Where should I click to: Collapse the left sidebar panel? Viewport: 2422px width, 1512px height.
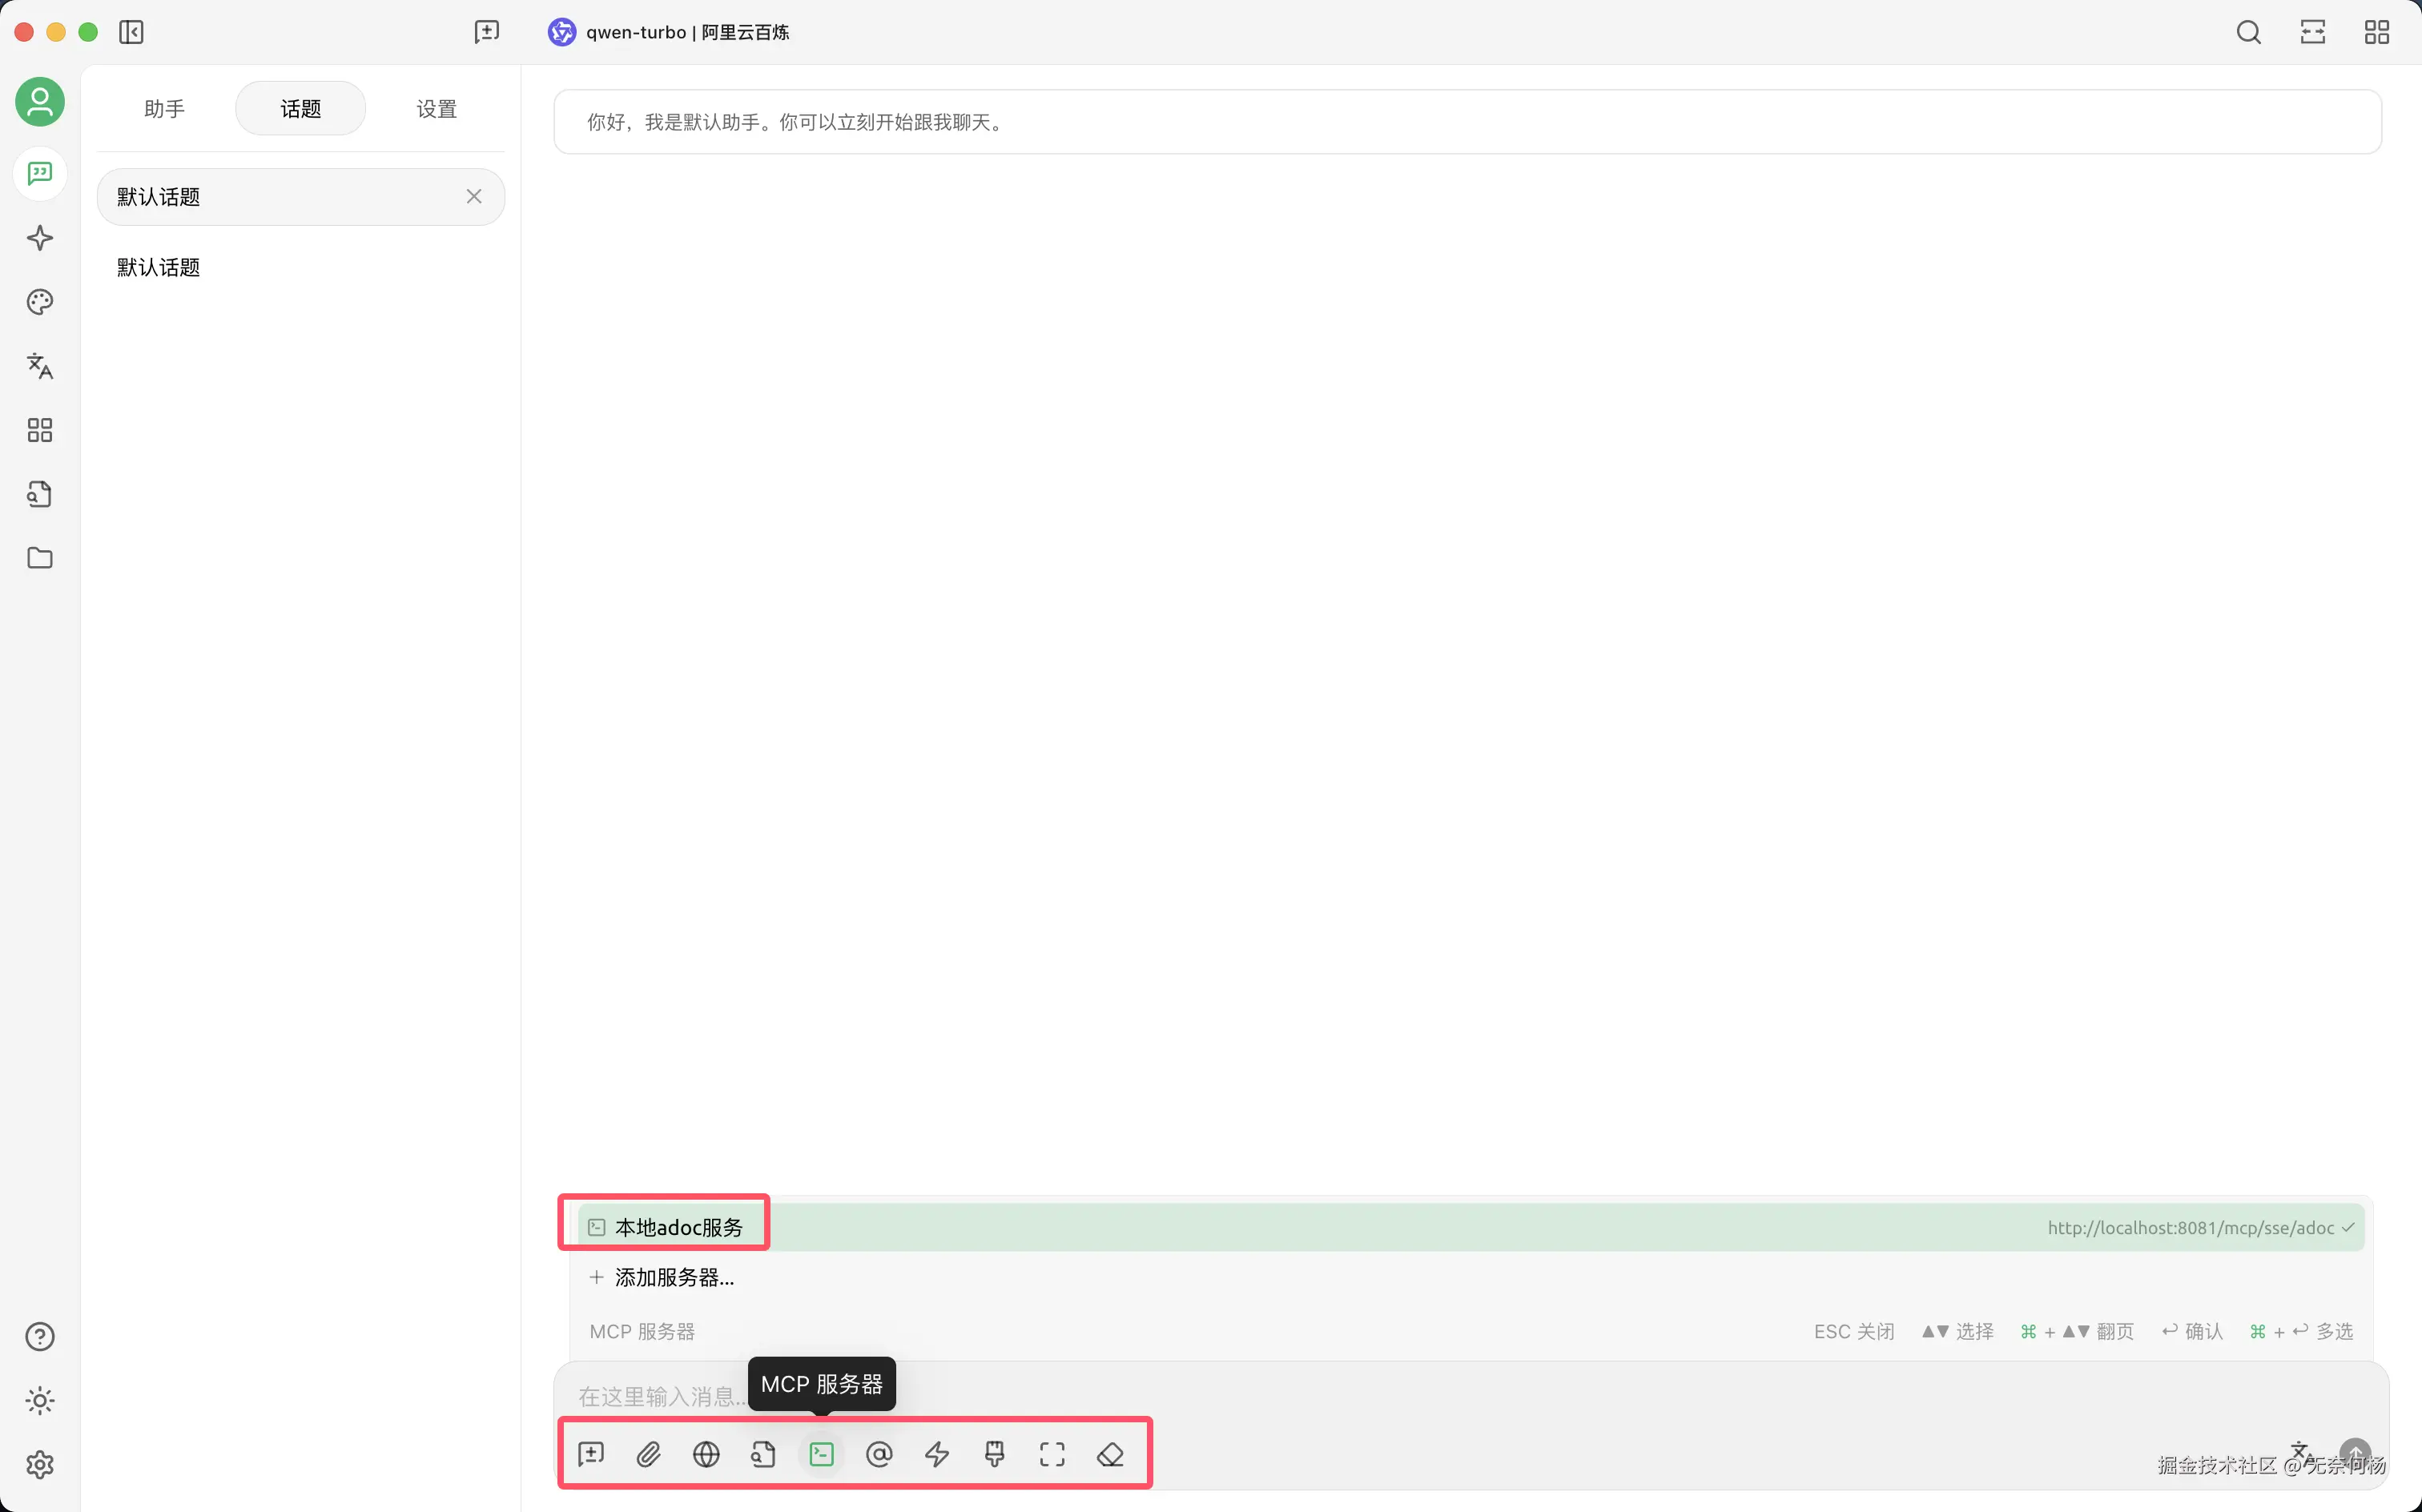pos(131,32)
